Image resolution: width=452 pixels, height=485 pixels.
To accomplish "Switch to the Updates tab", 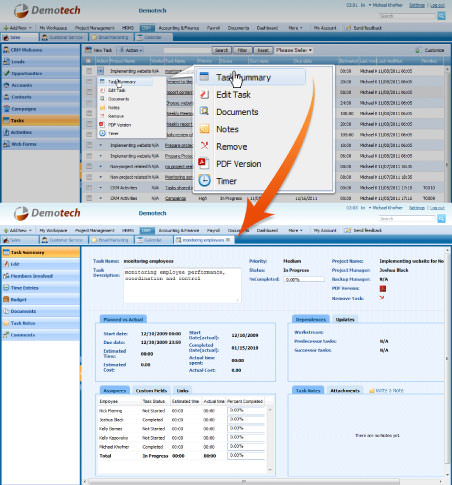I will pyautogui.click(x=345, y=319).
